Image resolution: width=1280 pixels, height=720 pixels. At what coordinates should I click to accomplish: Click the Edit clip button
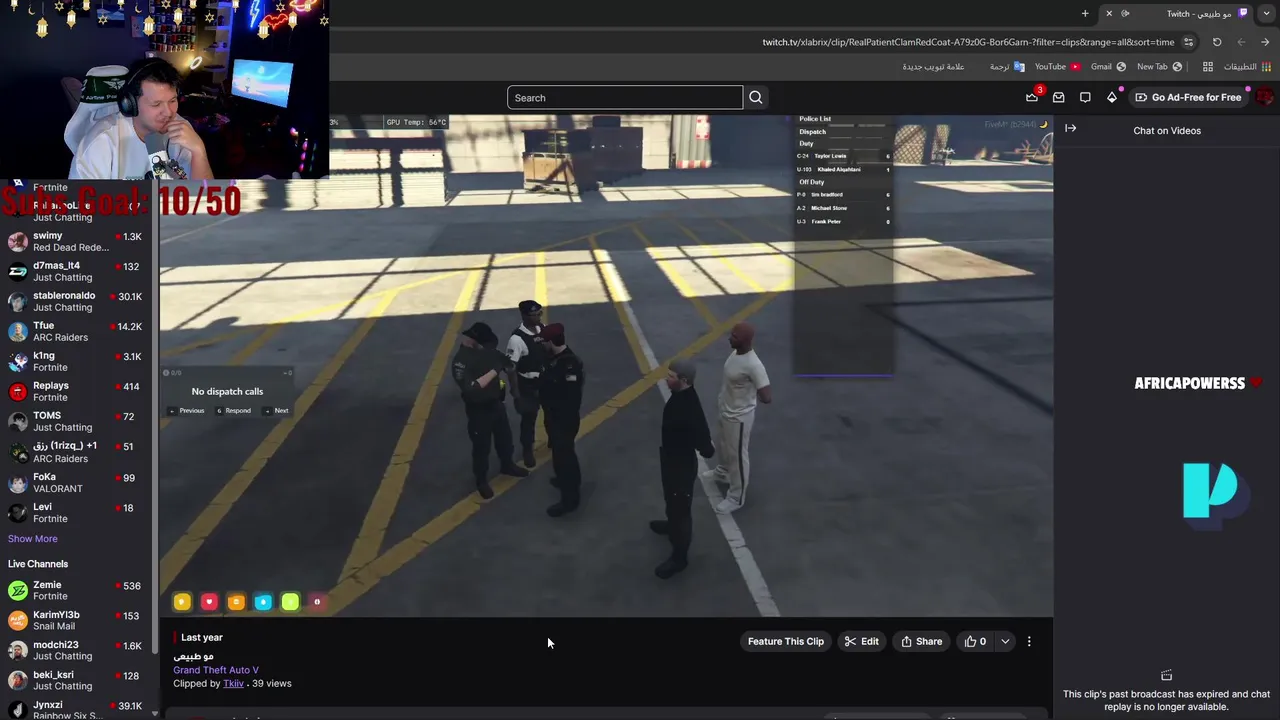(861, 641)
